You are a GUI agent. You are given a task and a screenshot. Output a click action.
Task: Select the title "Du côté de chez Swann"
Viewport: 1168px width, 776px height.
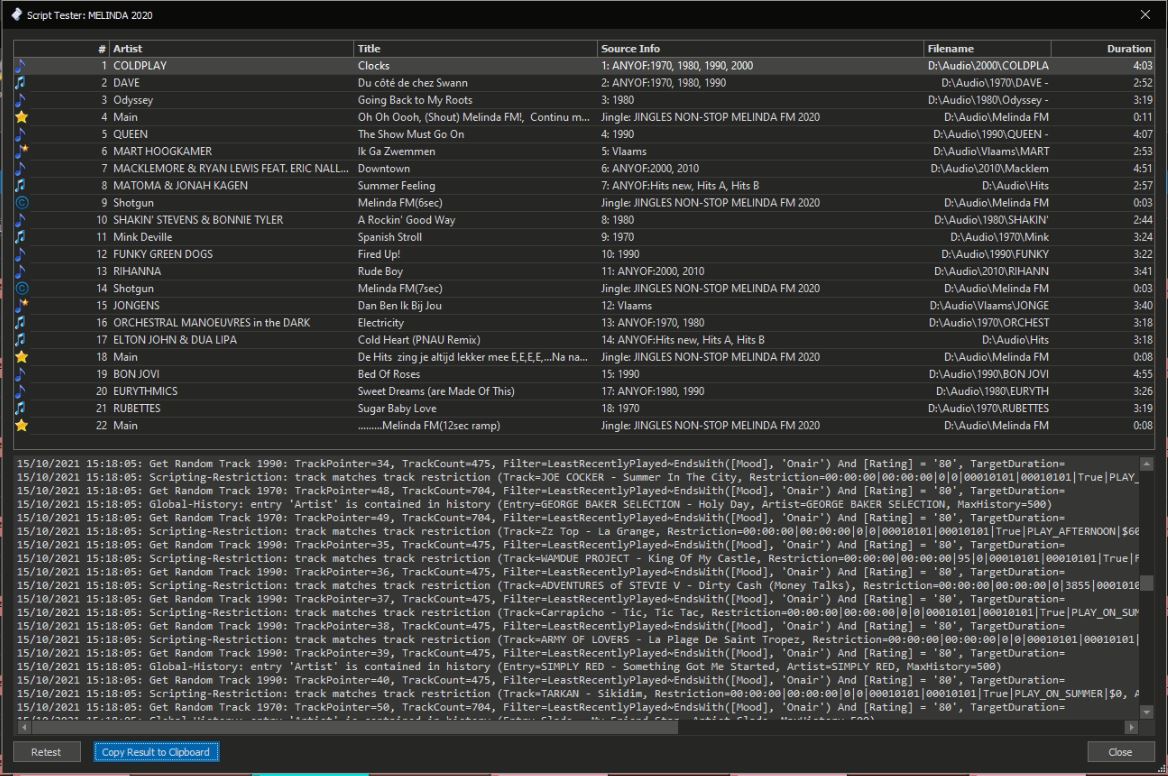pyautogui.click(x=413, y=83)
